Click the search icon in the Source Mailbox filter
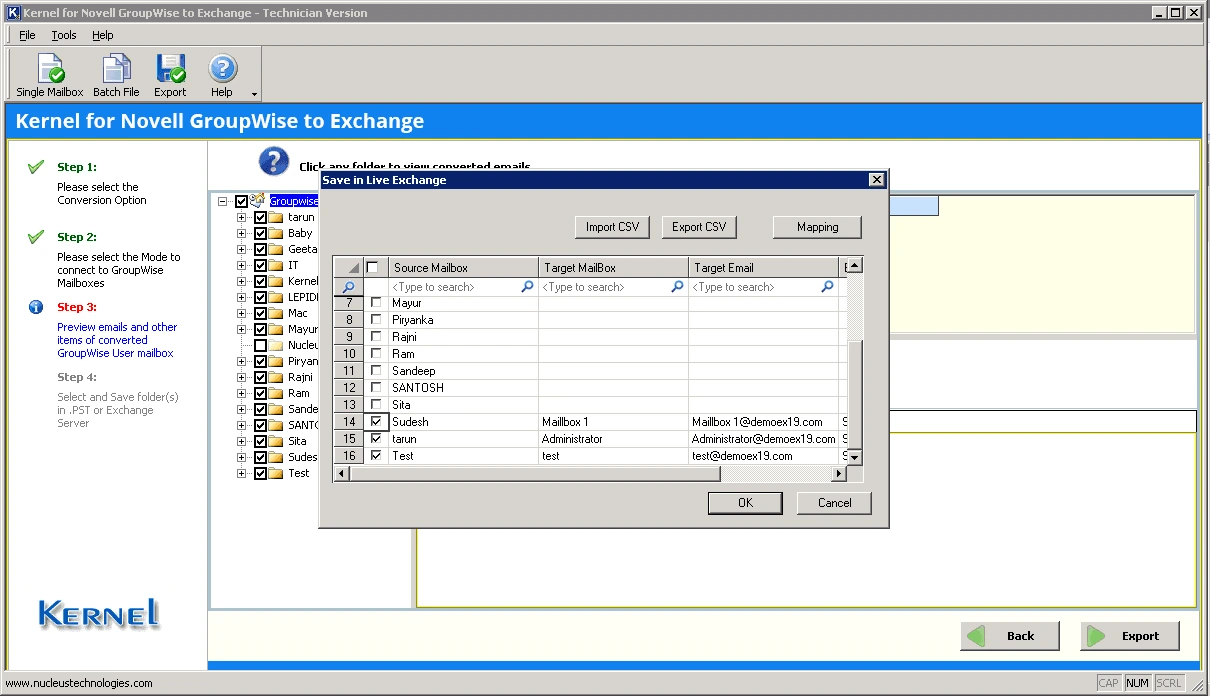Image resolution: width=1210 pixels, height=696 pixels. pyautogui.click(x=527, y=287)
